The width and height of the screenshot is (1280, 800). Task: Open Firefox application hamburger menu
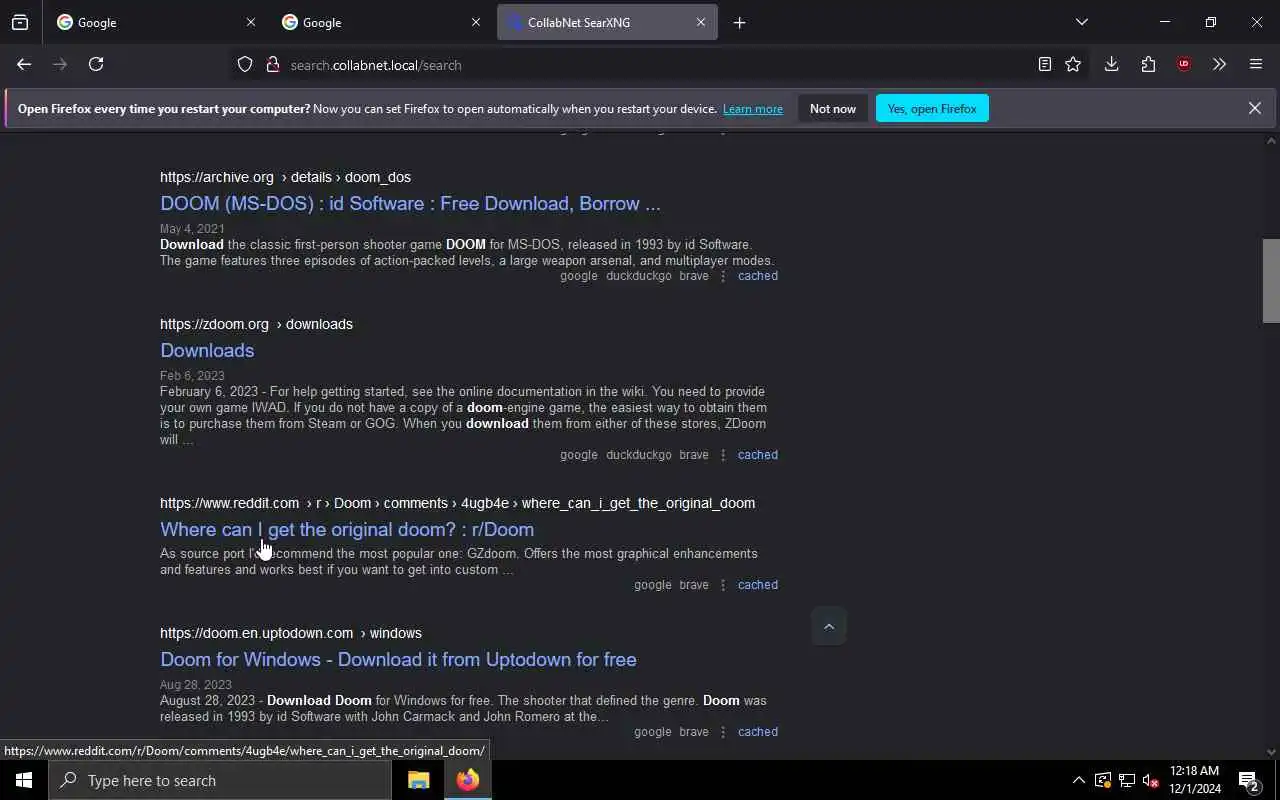point(1256,64)
